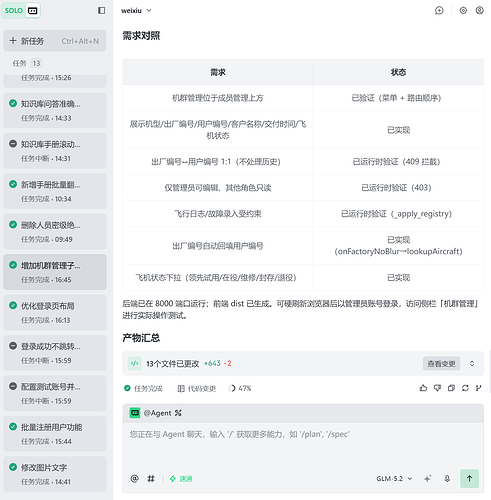This screenshot has height=500, width=491.
Task: Copy the response with copy icon
Action: click(x=451, y=388)
